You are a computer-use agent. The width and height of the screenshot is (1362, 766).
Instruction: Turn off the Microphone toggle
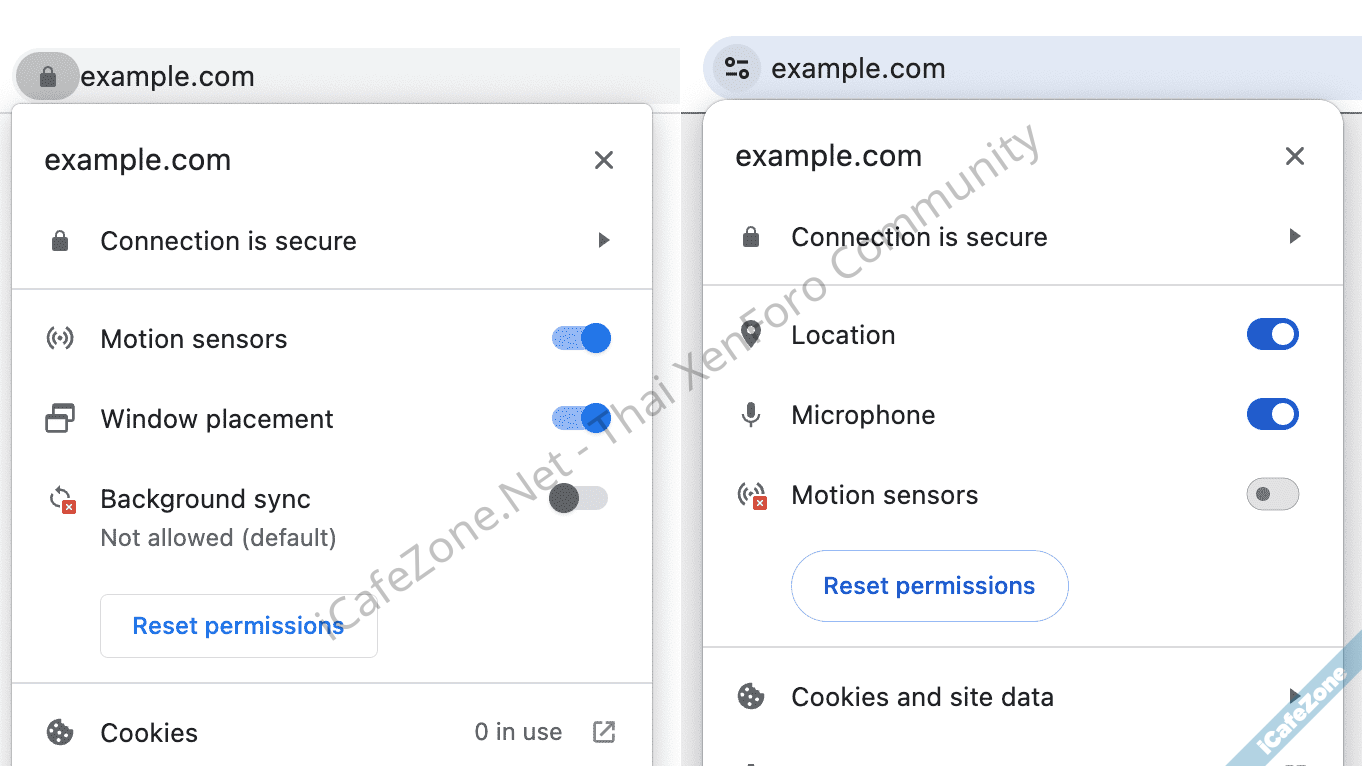[1272, 415]
